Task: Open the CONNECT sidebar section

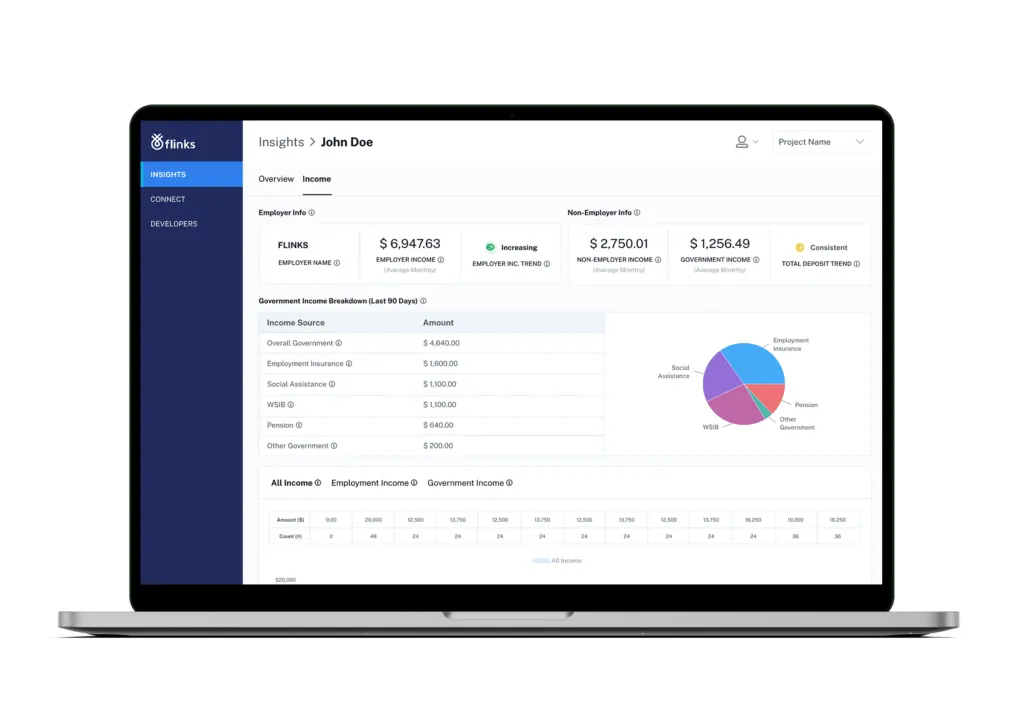Action: point(168,199)
